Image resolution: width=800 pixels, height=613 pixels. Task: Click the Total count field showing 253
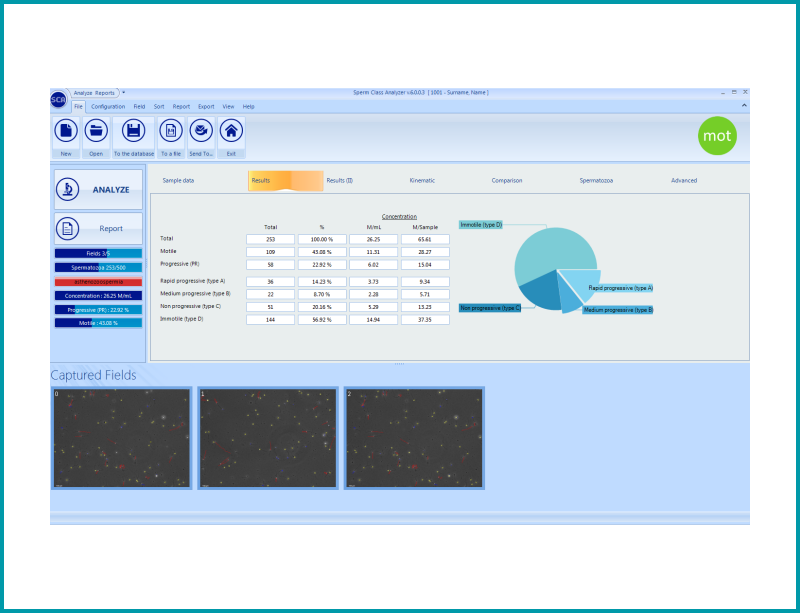[x=270, y=239]
